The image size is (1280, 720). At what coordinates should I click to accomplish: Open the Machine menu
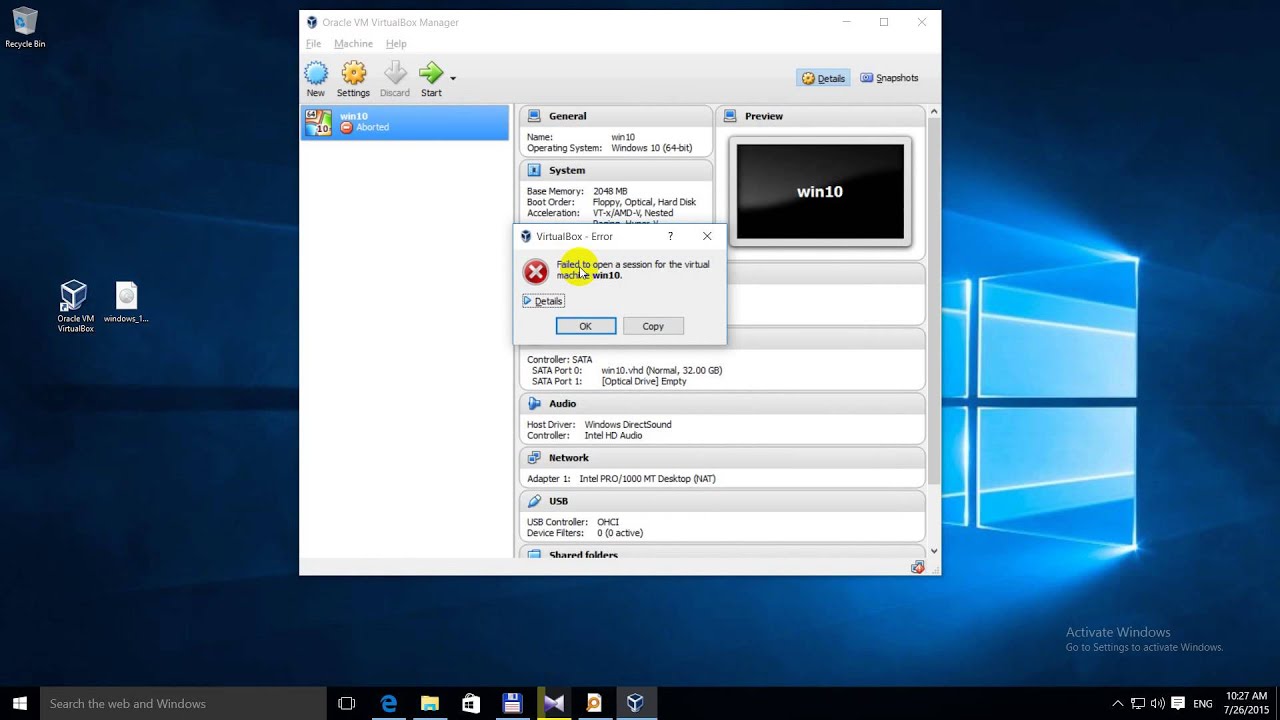[353, 44]
